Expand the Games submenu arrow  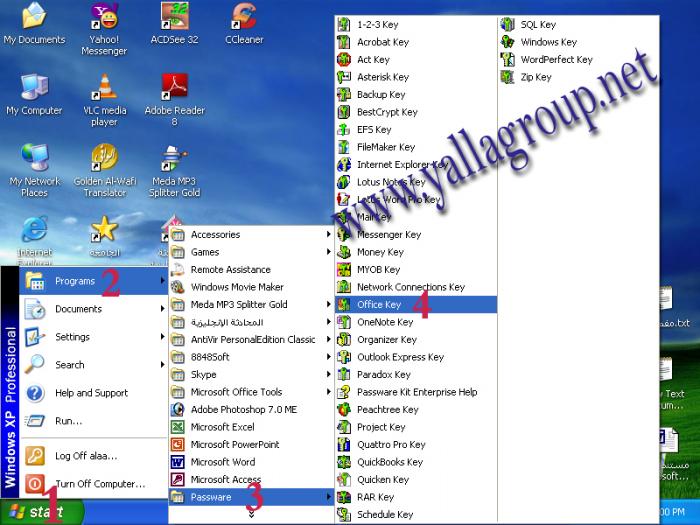click(x=329, y=252)
